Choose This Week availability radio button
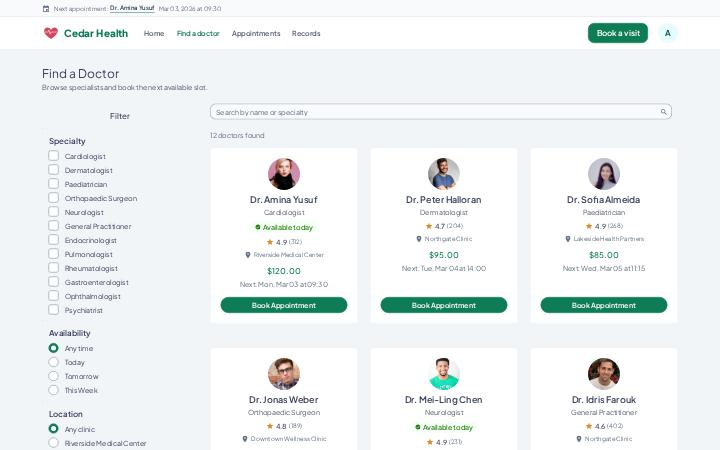Viewport: 720px width, 450px height. 54,390
